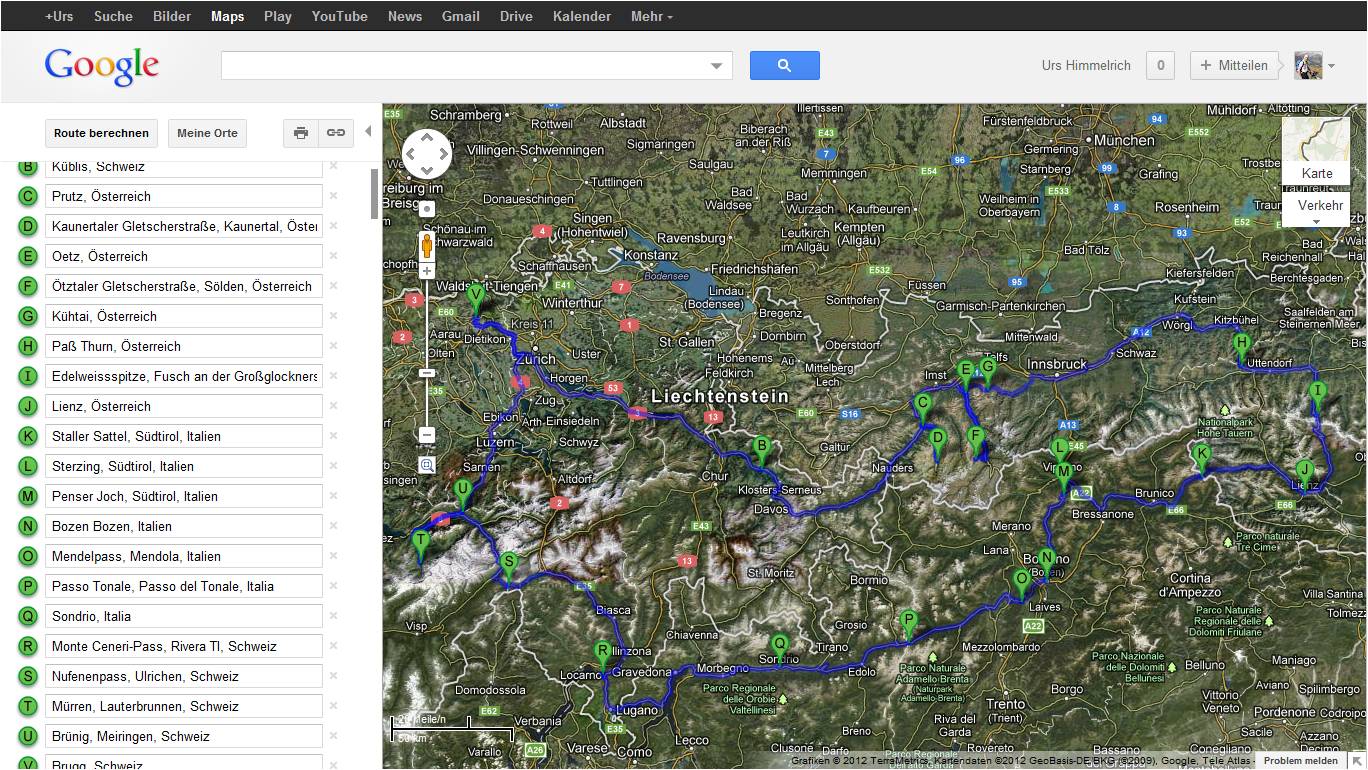Screen dimensions: 1368x770
Task: Open Drive from the top bar
Action: click(x=516, y=16)
